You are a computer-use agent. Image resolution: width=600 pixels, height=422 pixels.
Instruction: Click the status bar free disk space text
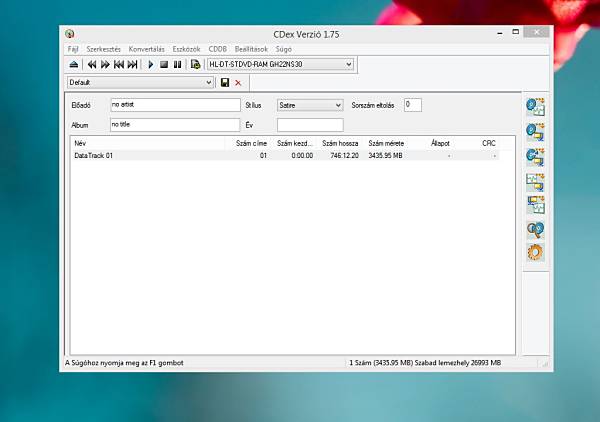[x=458, y=363]
